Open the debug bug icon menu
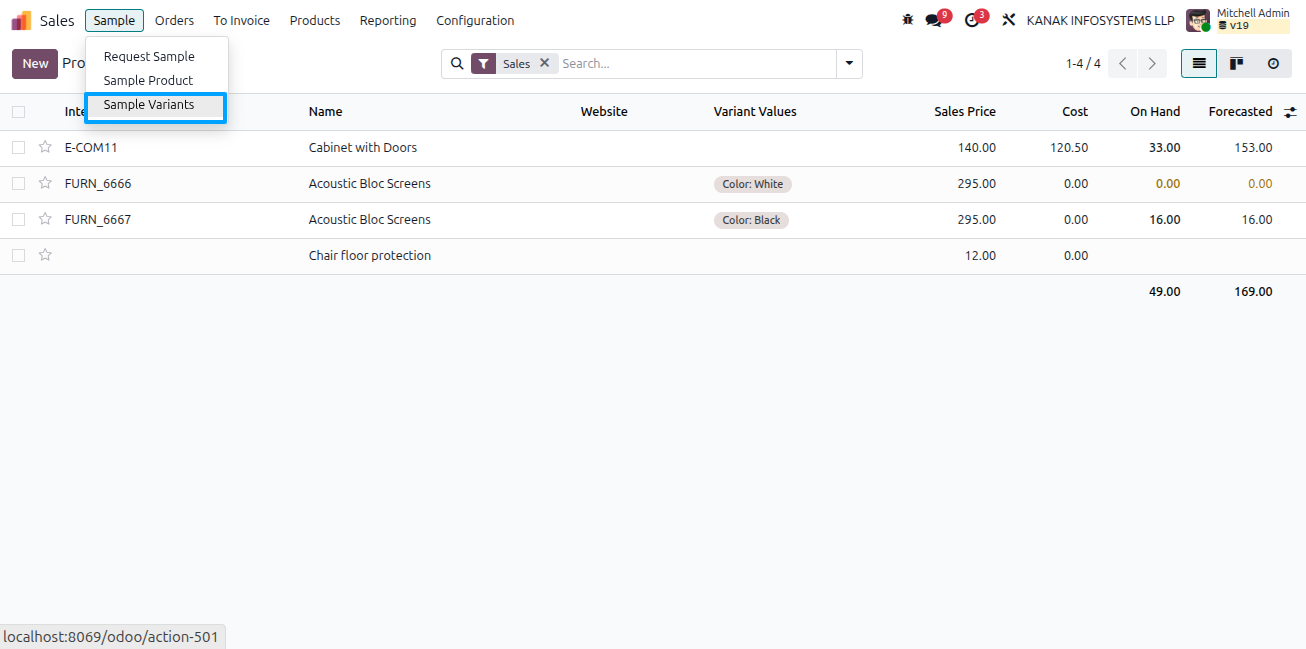 point(908,20)
